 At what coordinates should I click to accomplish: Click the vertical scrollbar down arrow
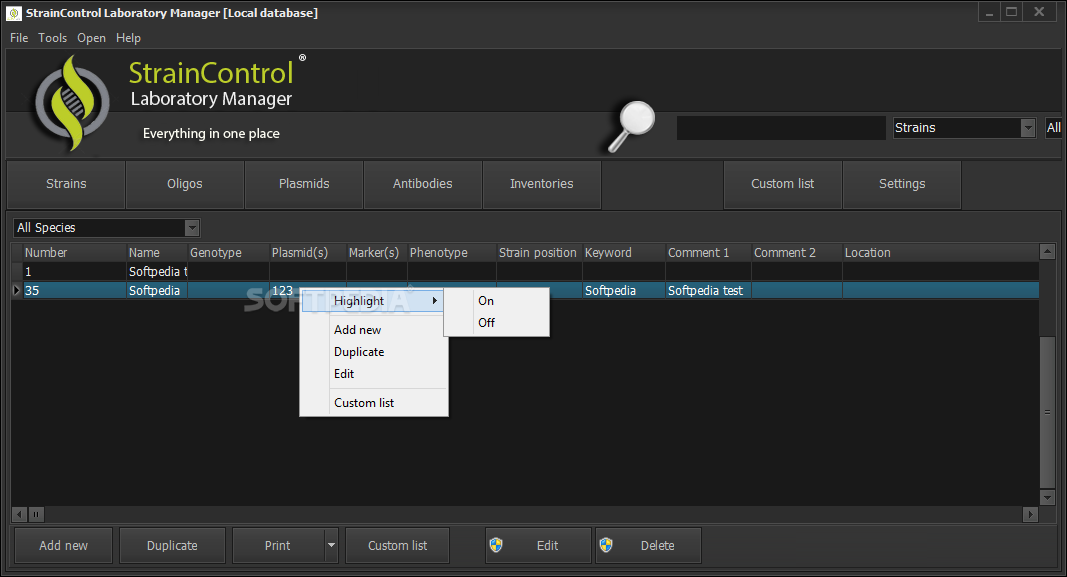click(1047, 498)
